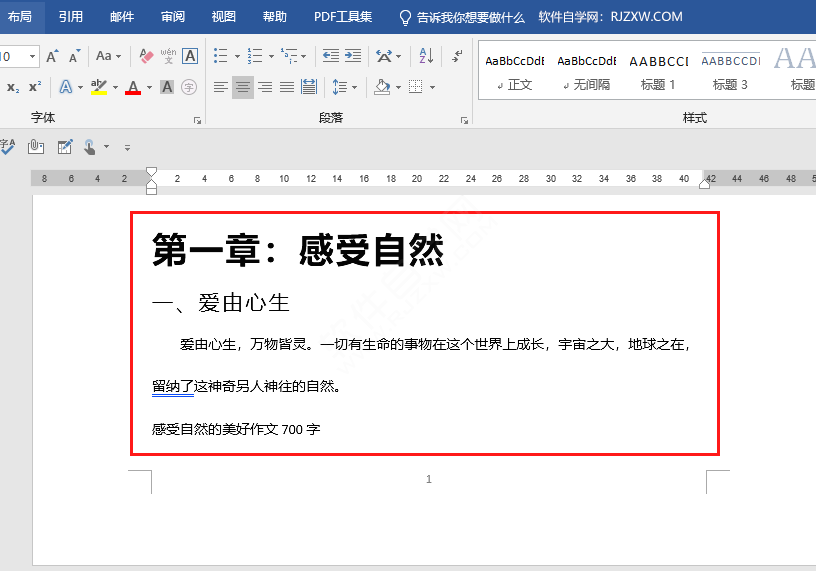Open the PDF工具集 tab
This screenshot has height=571, width=816.
point(343,17)
